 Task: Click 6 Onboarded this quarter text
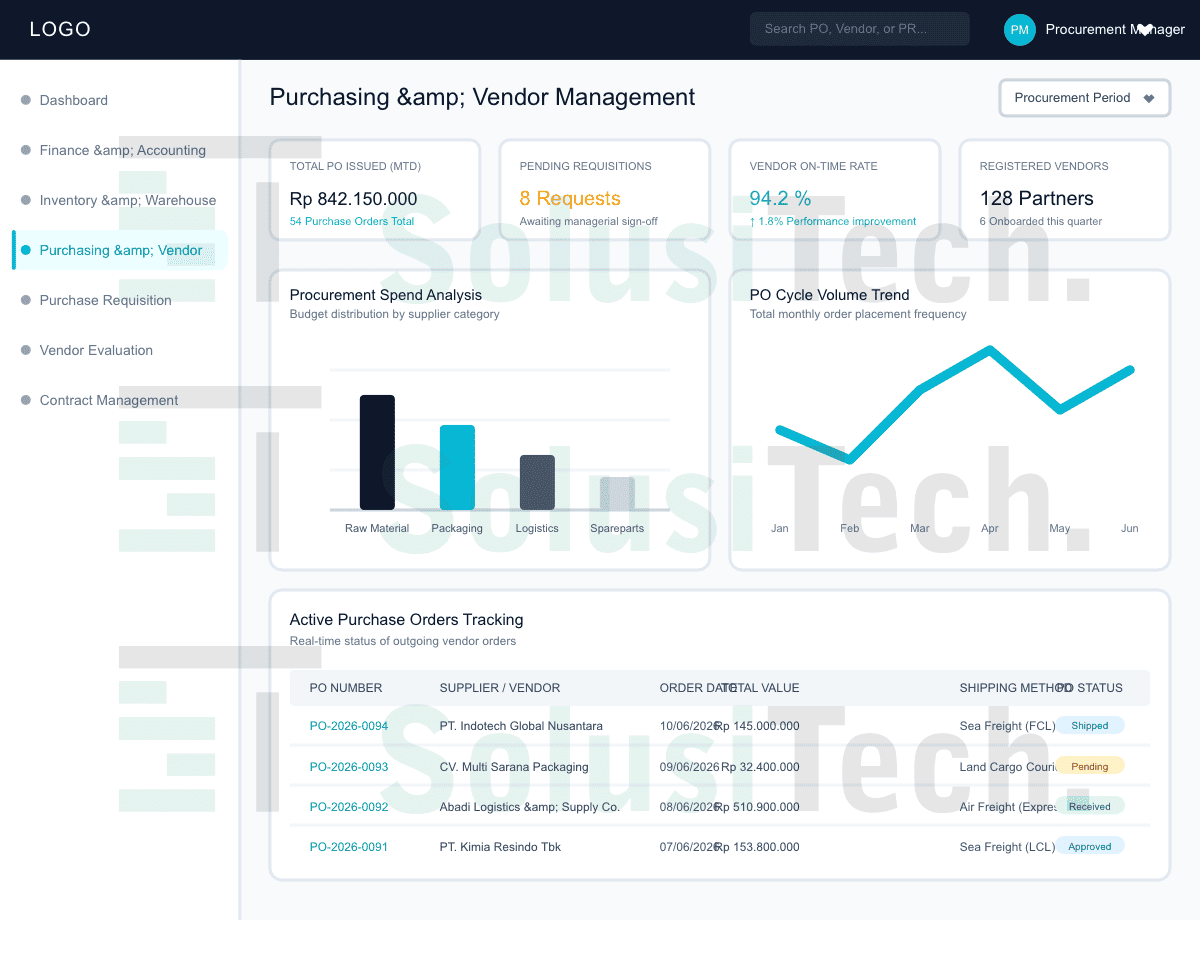point(1041,221)
